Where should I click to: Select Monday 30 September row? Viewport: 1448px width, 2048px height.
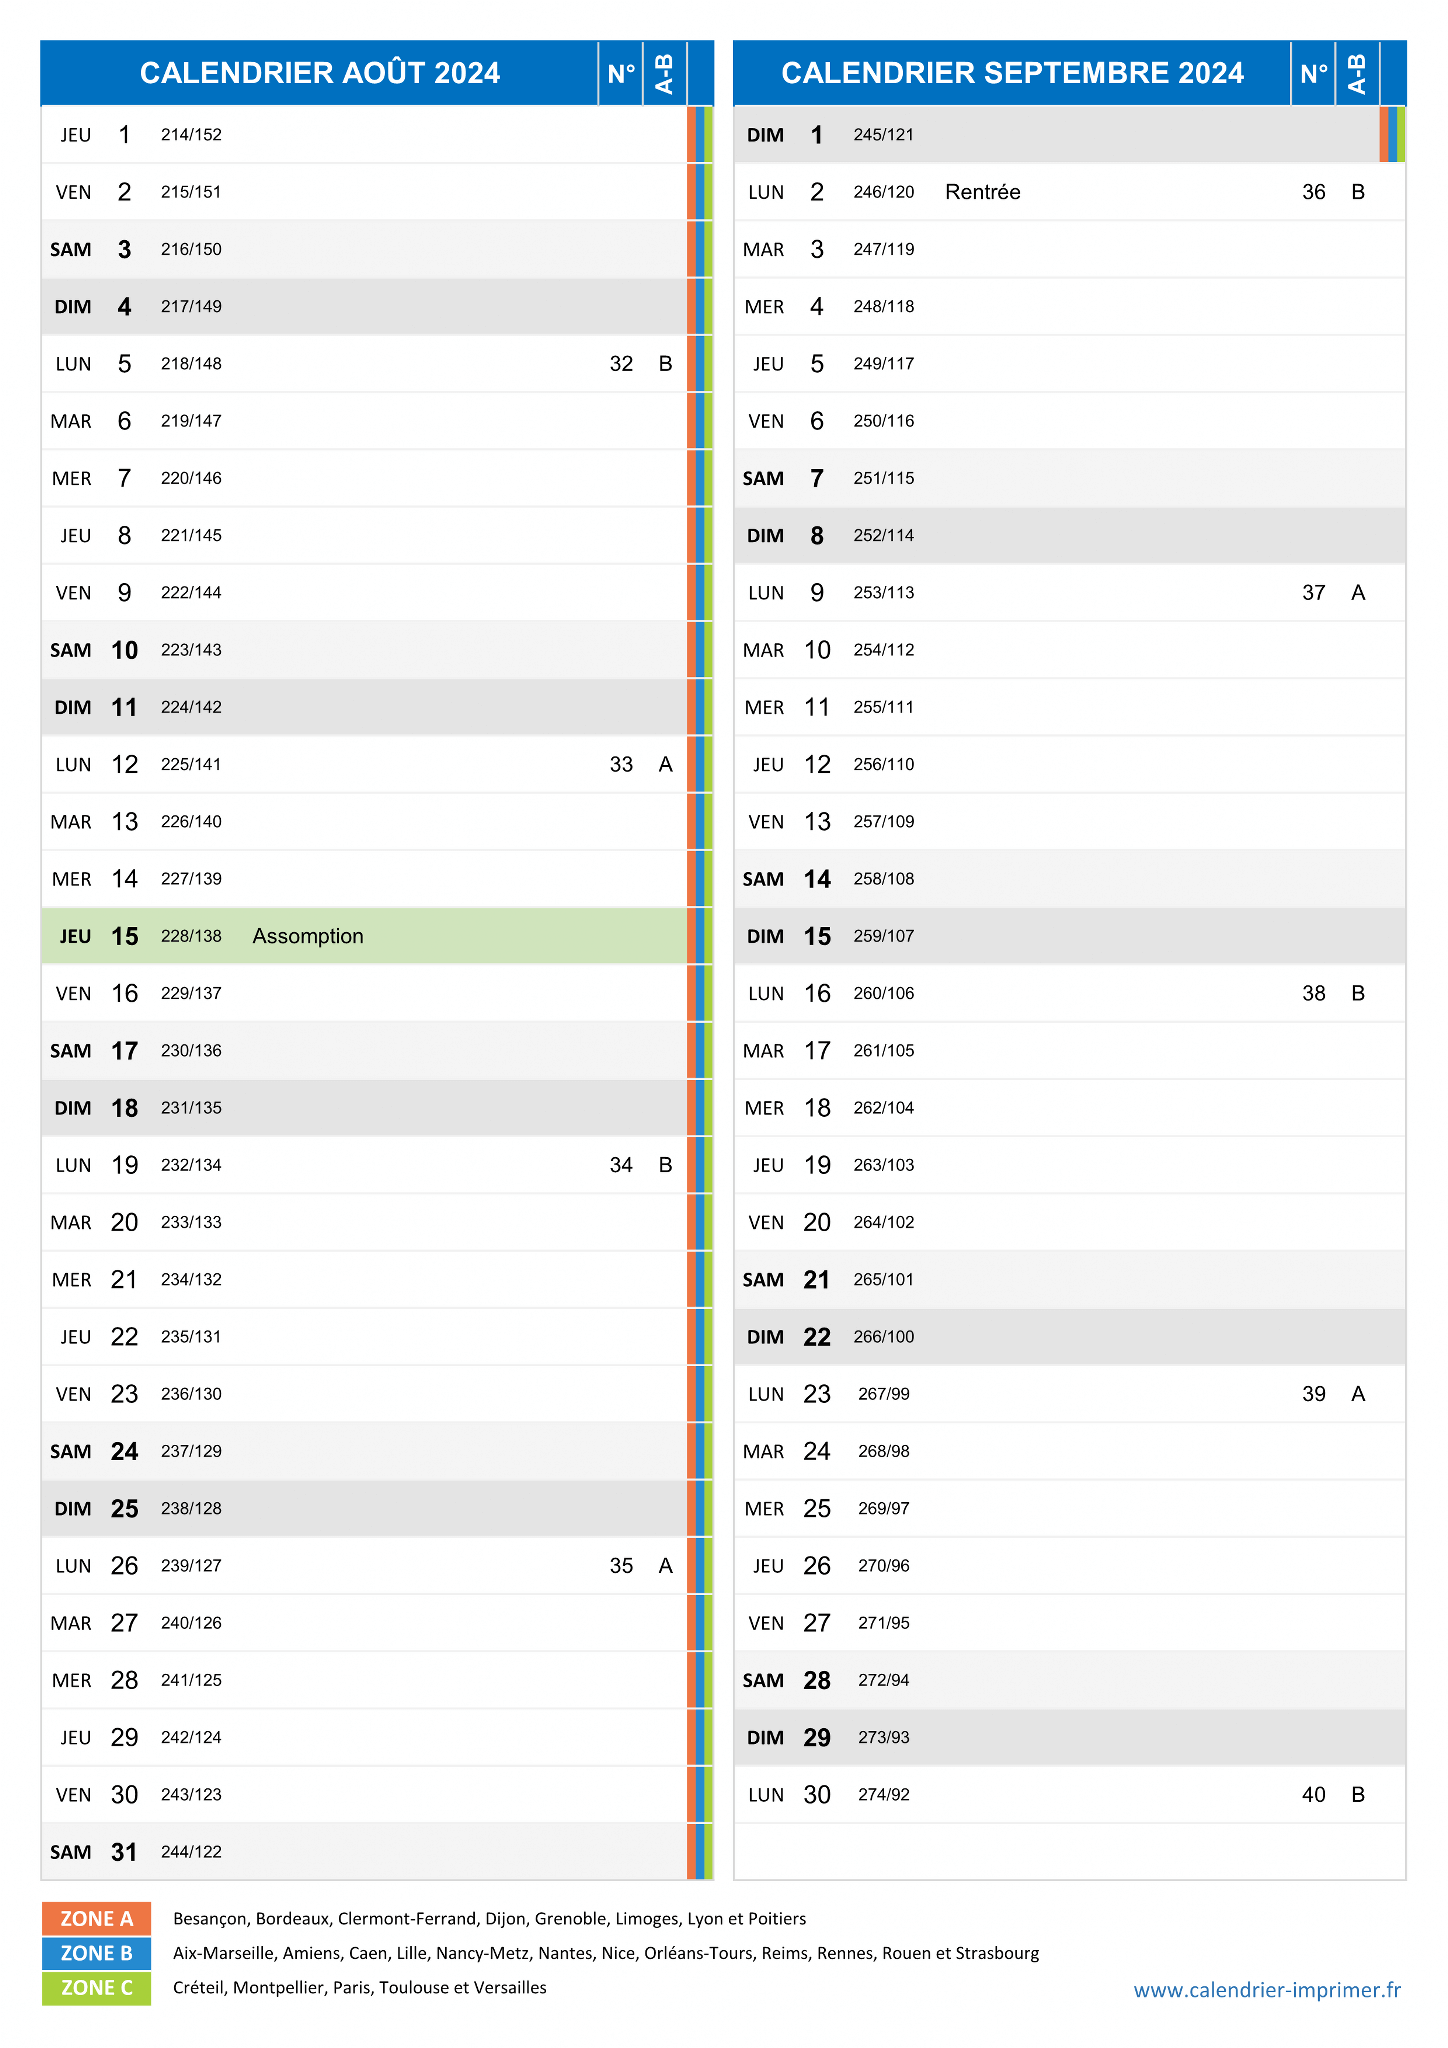click(1069, 1795)
